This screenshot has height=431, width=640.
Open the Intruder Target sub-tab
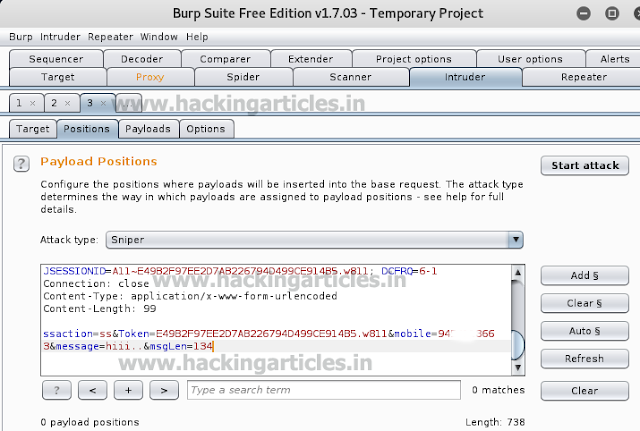click(33, 129)
